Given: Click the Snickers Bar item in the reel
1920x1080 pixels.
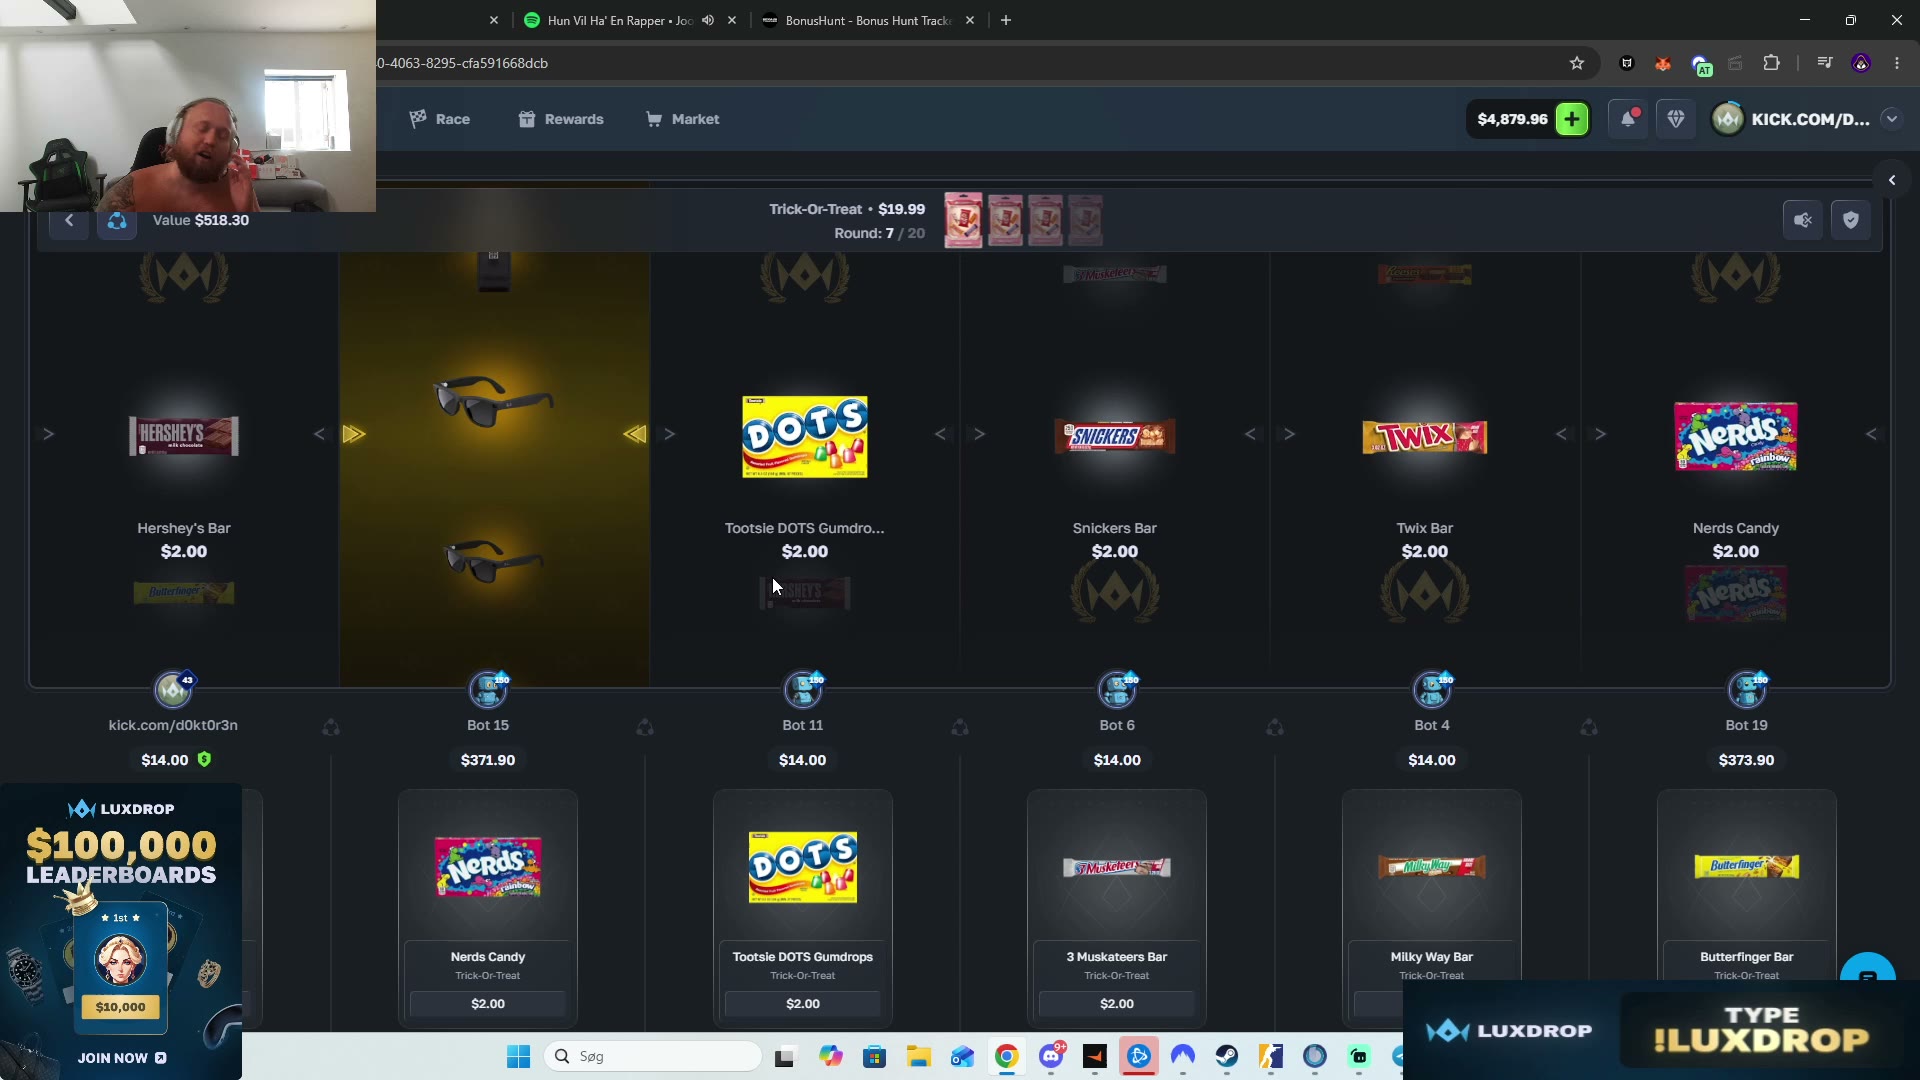Looking at the screenshot, I should point(1115,436).
